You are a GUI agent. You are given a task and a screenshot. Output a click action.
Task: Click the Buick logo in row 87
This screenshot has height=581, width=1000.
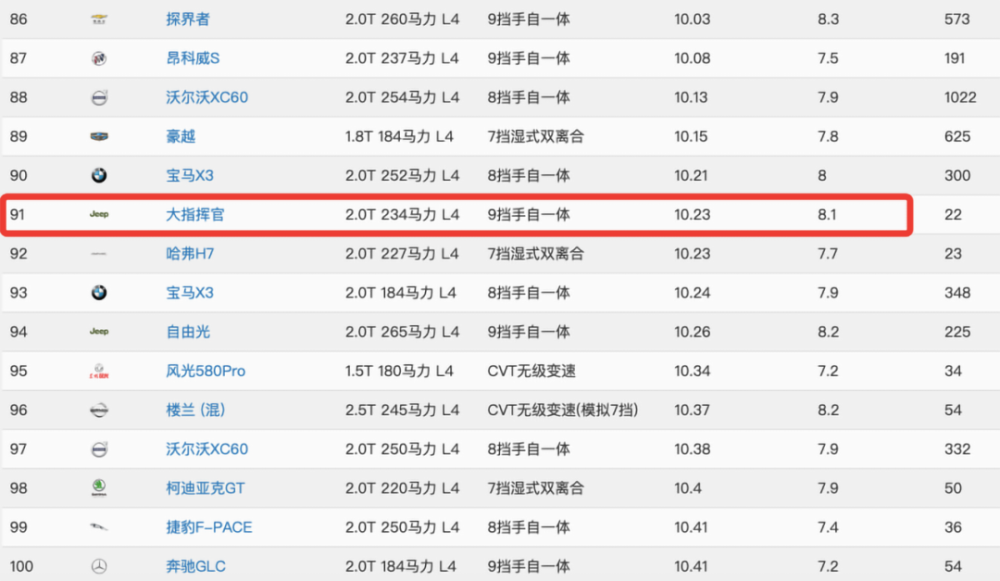pos(99,59)
